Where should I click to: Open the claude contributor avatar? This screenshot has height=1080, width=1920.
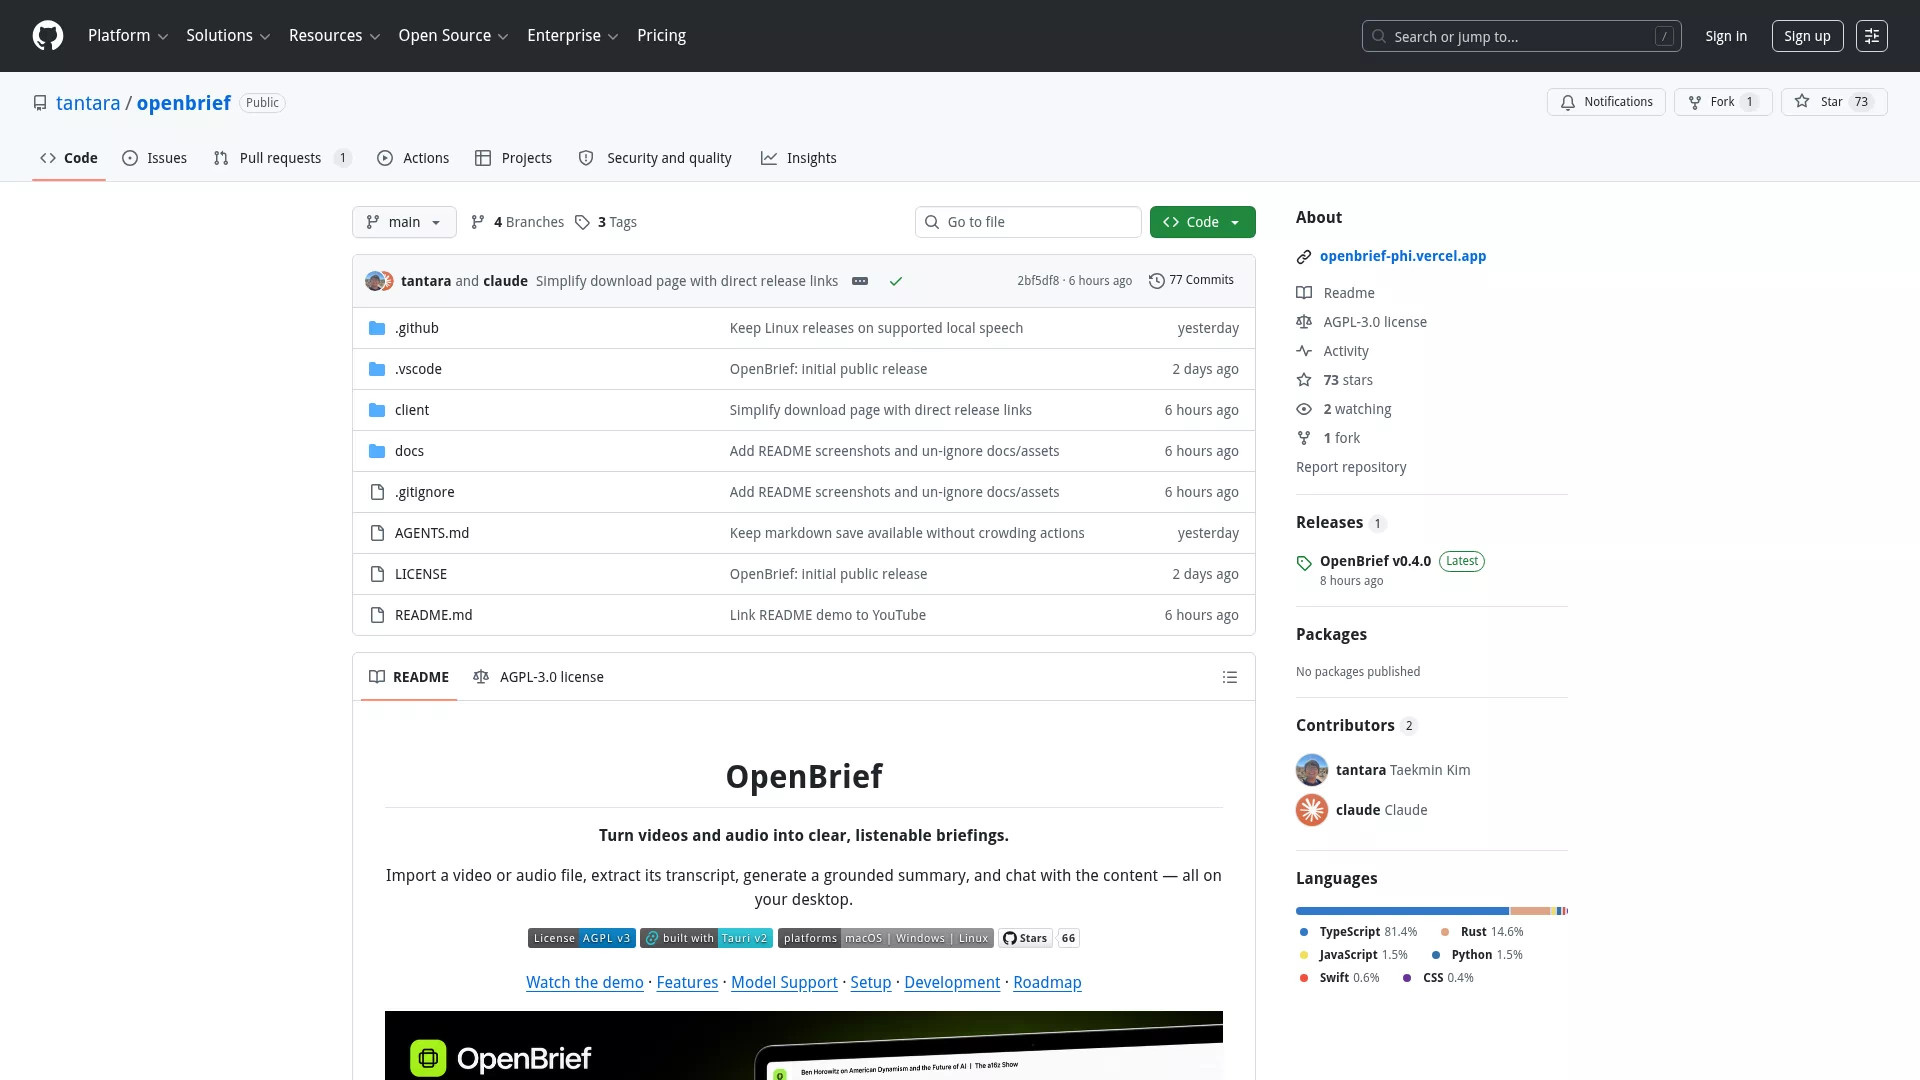[x=1311, y=810]
